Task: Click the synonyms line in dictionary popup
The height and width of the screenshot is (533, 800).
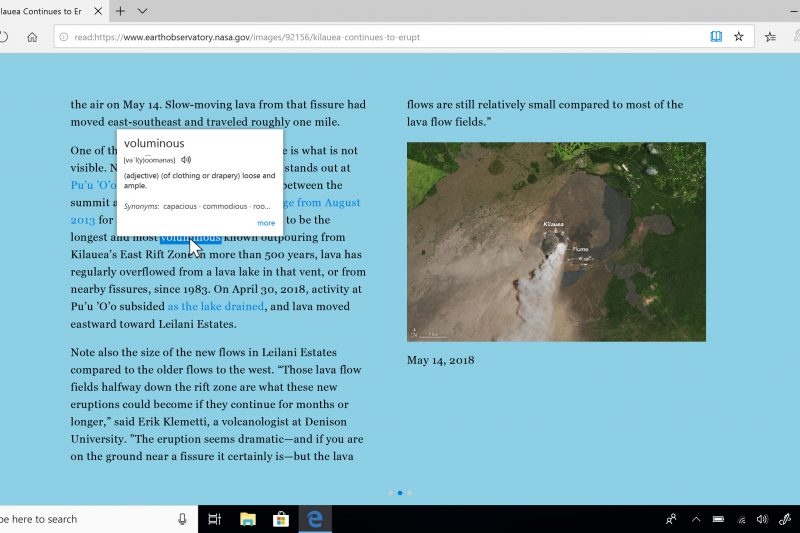Action: pos(197,206)
